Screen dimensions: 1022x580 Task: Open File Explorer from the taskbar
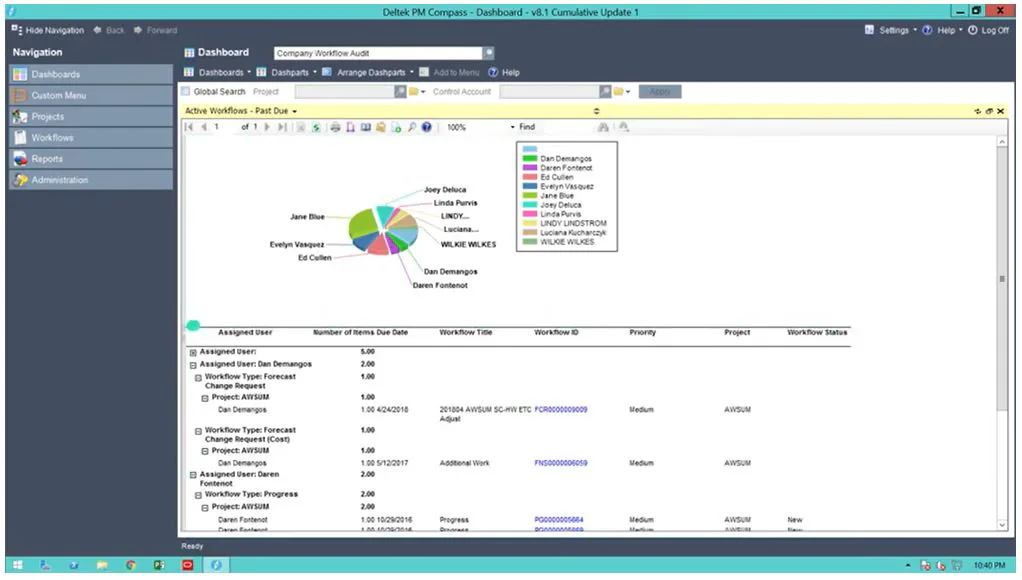(x=102, y=565)
